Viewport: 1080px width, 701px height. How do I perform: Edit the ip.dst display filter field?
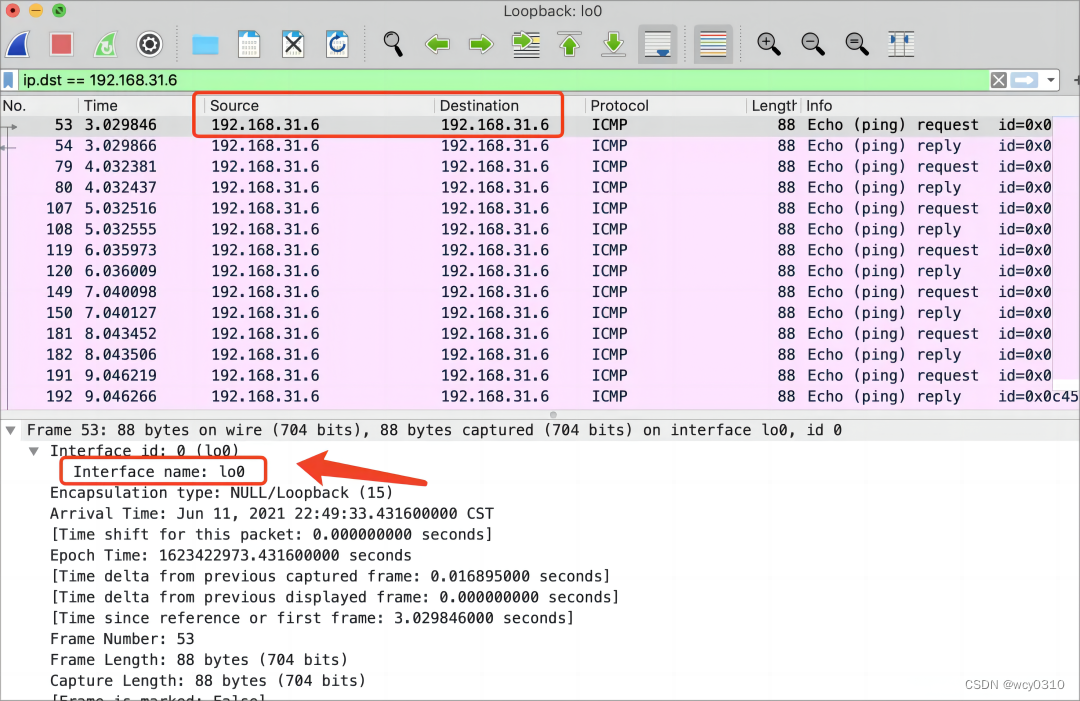(x=503, y=81)
